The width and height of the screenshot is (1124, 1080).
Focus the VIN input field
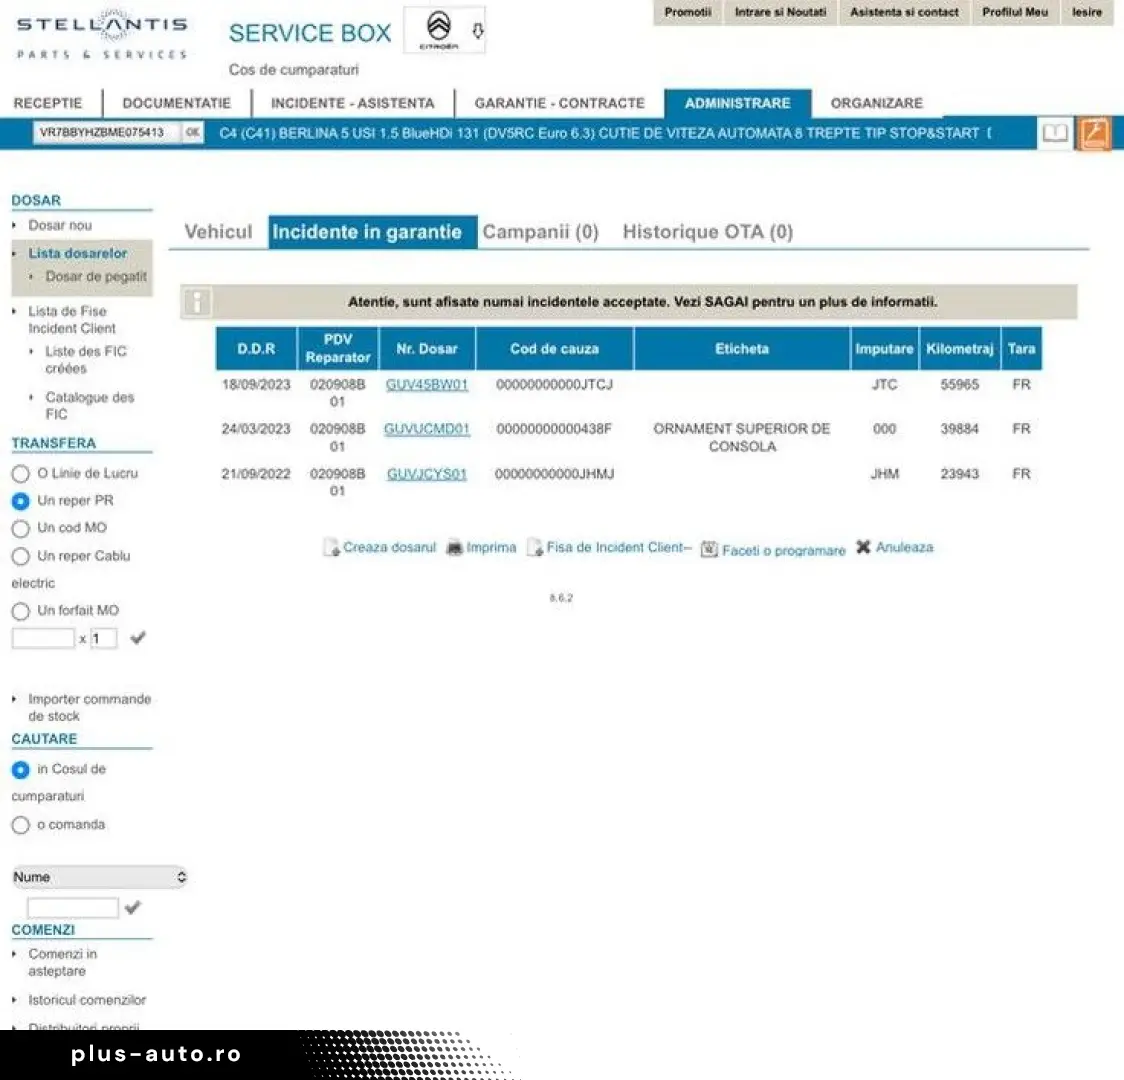coord(106,133)
